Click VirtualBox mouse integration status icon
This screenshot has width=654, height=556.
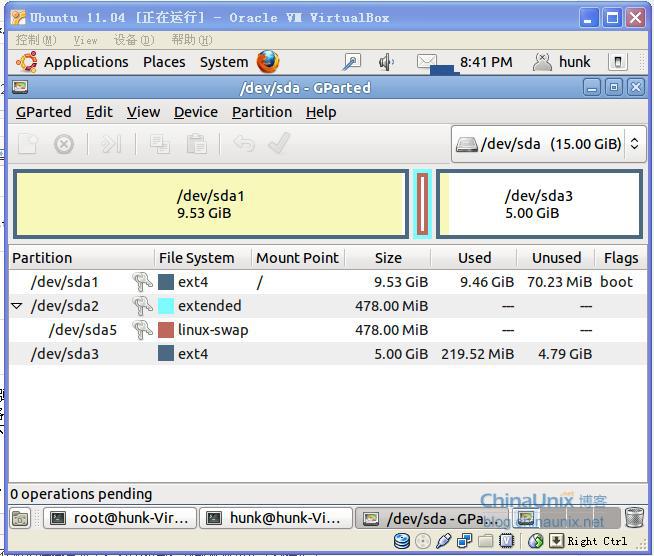[536, 541]
